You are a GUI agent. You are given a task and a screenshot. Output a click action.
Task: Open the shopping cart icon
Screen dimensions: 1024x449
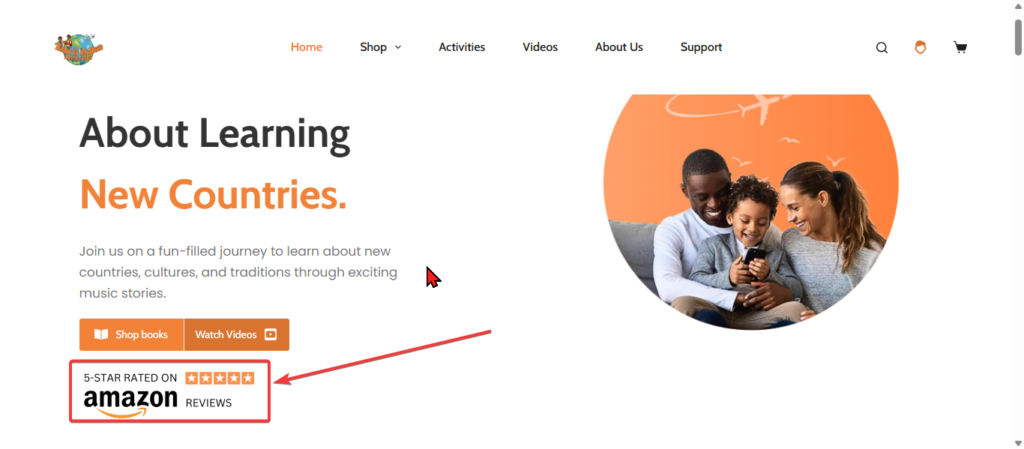960,47
